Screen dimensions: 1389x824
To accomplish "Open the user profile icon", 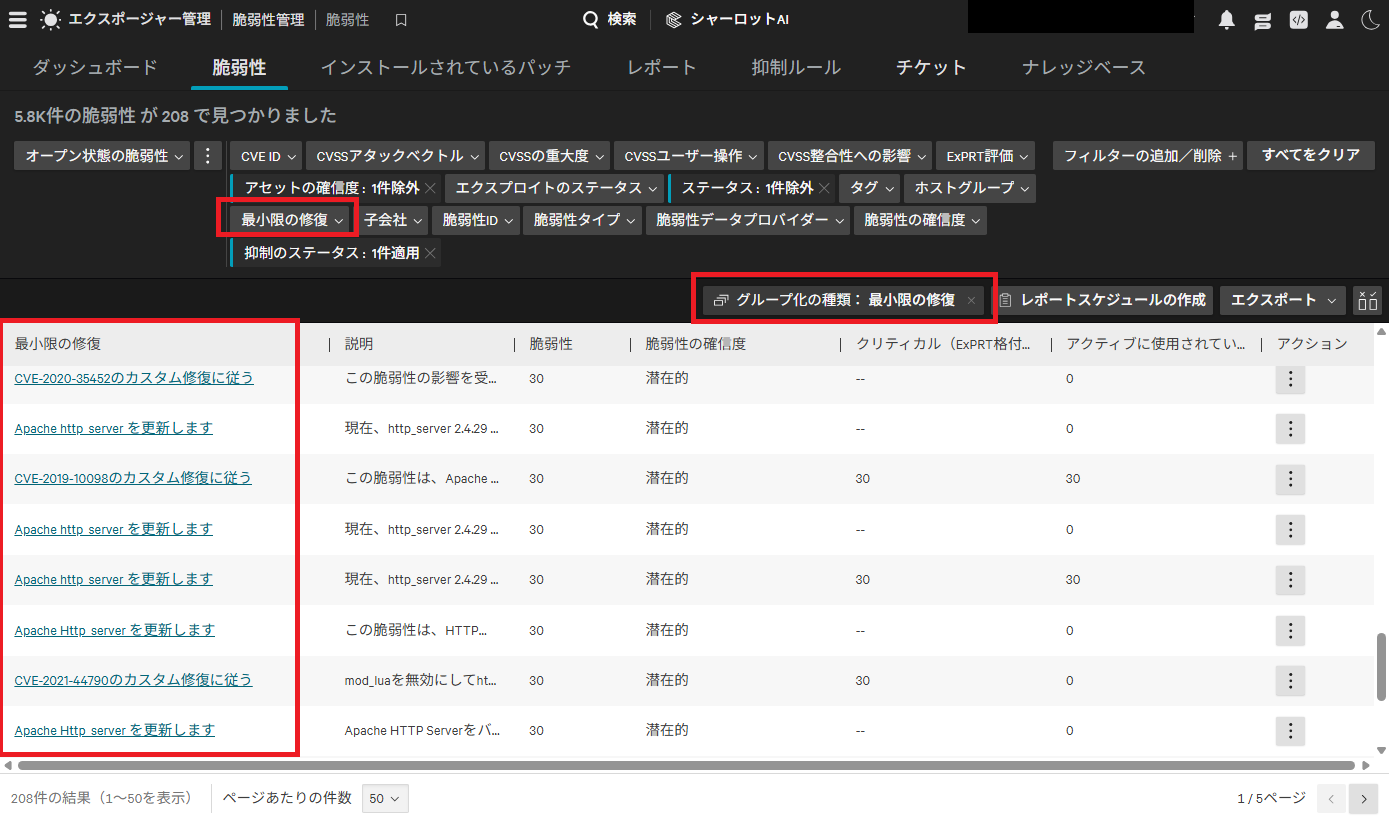I will (x=1334, y=19).
